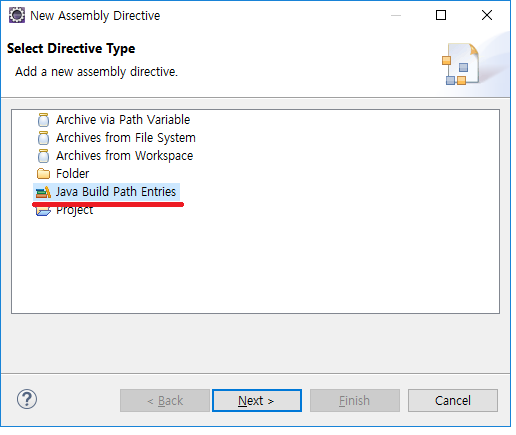
Task: Select the Folder directive type
Action: [72, 174]
